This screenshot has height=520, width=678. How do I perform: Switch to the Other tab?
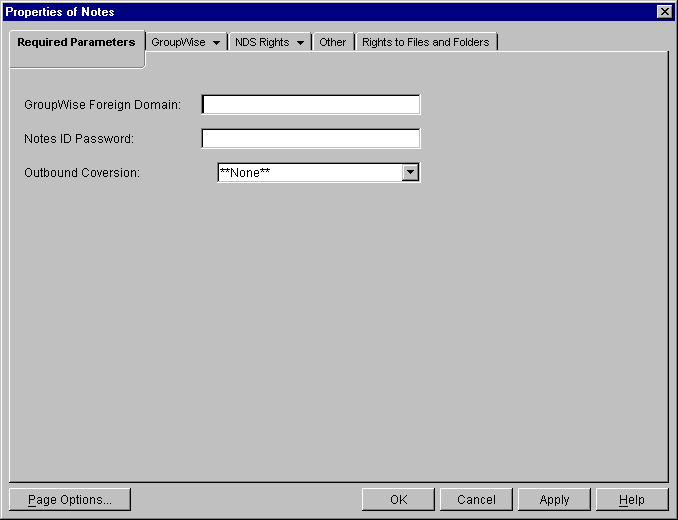pyautogui.click(x=333, y=42)
